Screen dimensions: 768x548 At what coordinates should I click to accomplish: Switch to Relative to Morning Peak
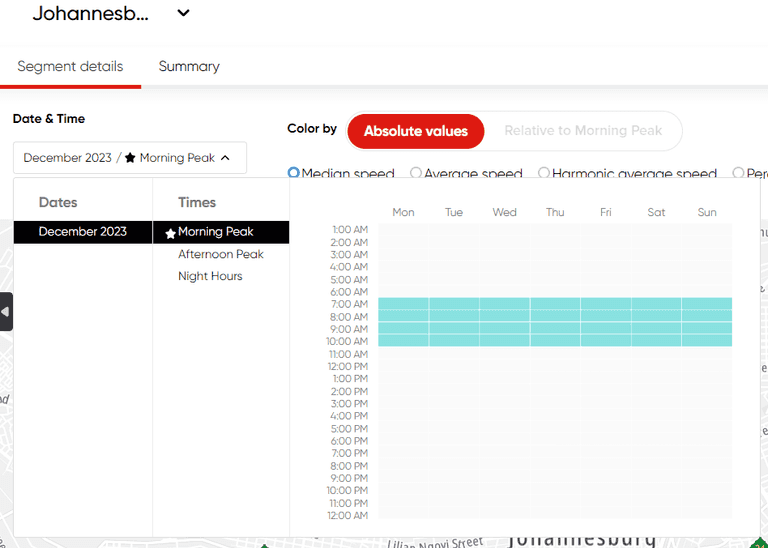pyautogui.click(x=582, y=131)
